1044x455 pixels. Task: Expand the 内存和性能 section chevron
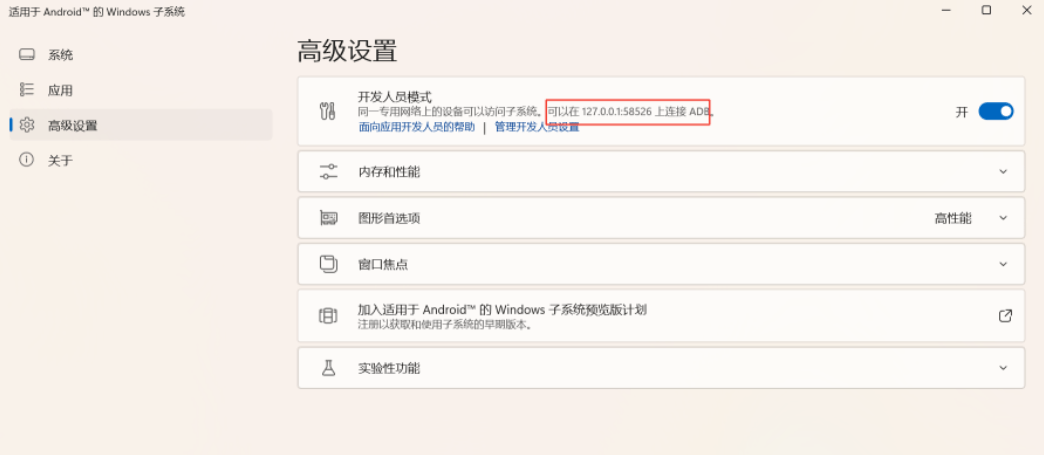pos(1004,172)
